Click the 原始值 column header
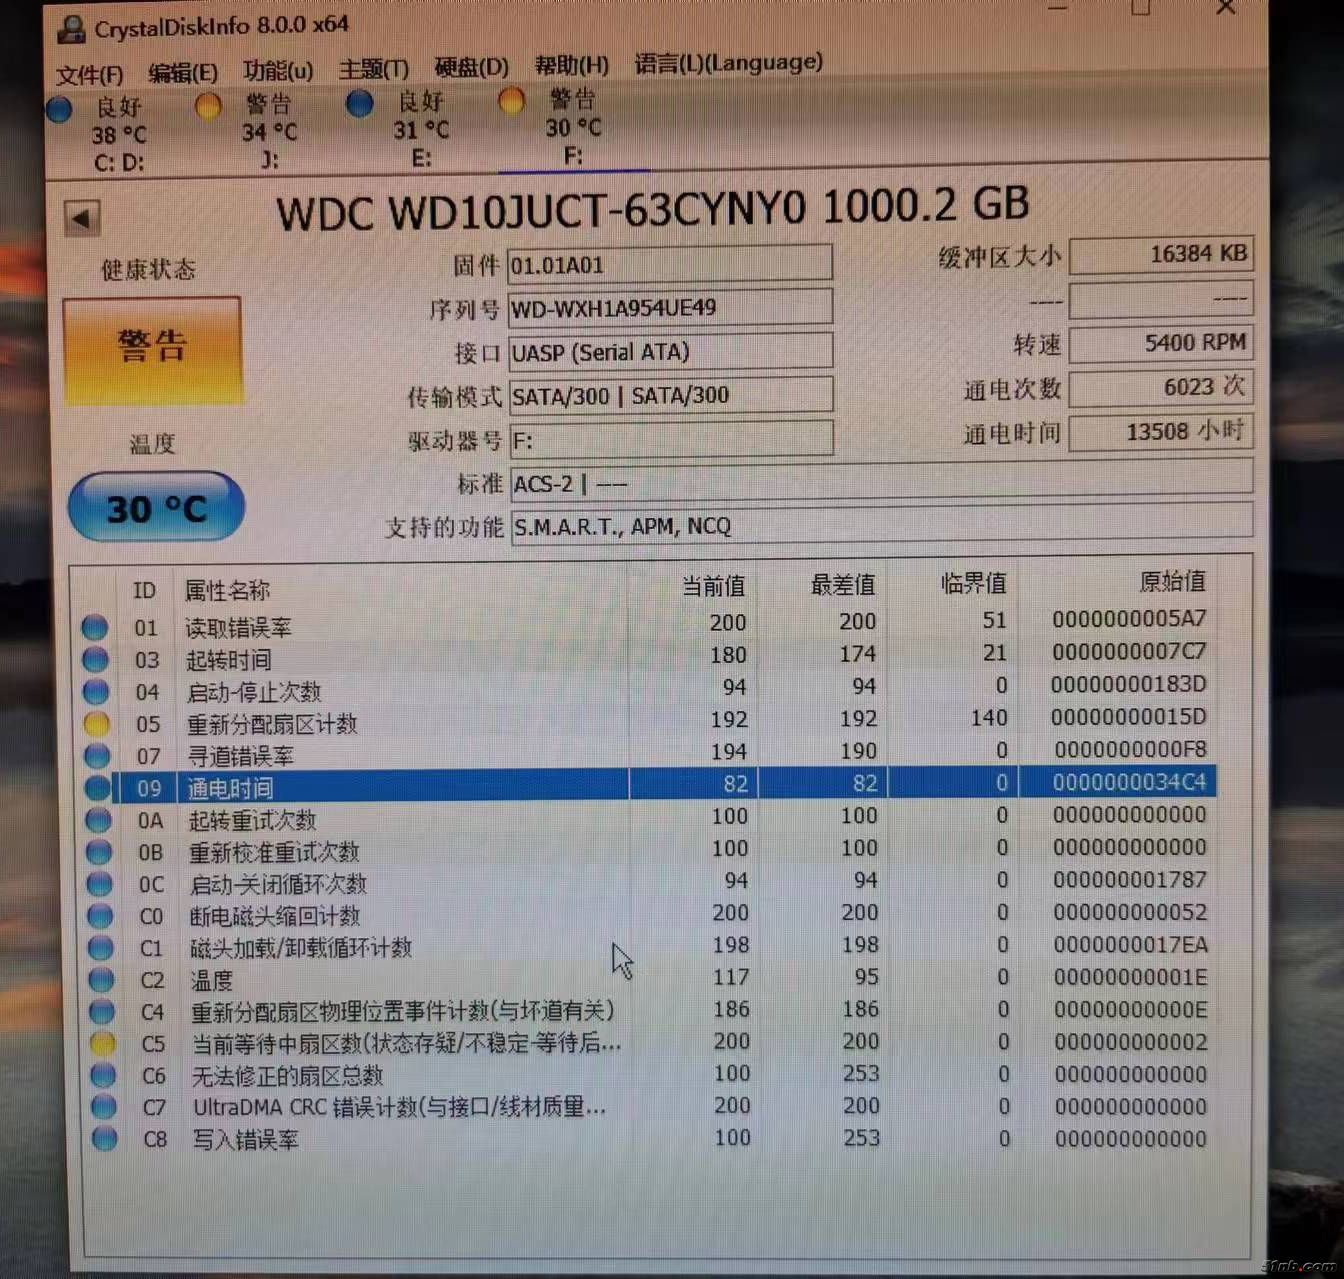 tap(1172, 581)
